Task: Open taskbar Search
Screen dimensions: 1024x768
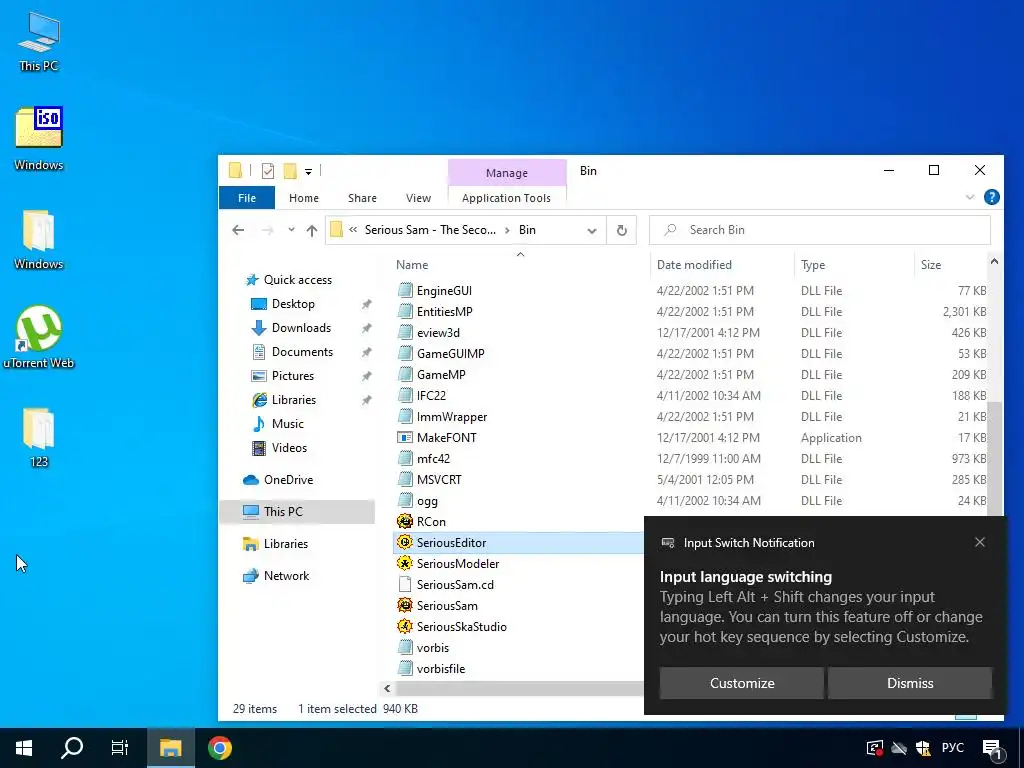Action: 72,748
